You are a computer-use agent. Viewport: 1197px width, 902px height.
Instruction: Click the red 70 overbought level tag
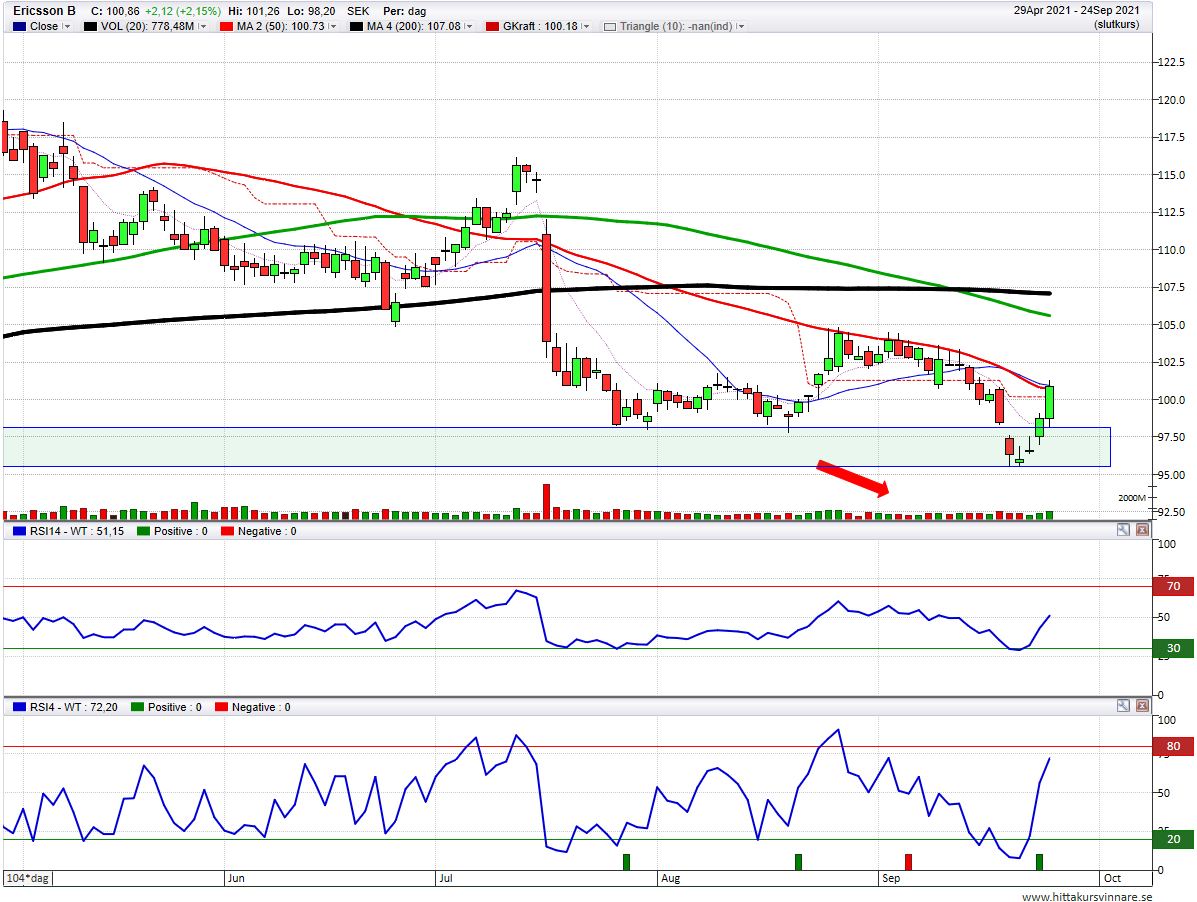pos(1173,586)
